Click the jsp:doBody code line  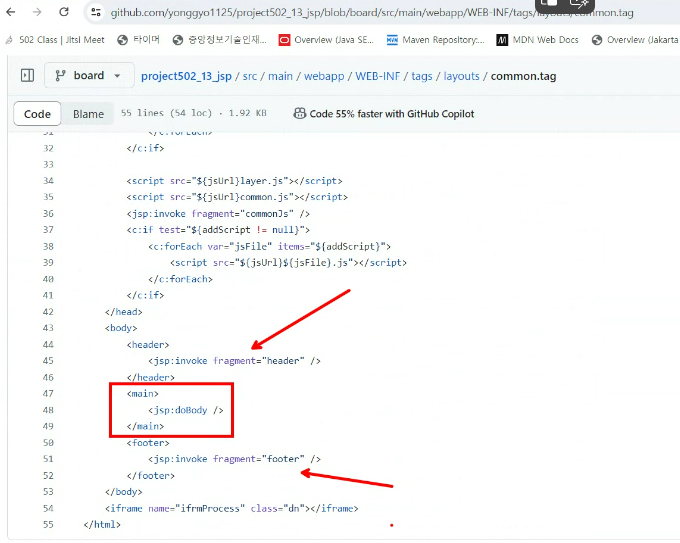(186, 410)
